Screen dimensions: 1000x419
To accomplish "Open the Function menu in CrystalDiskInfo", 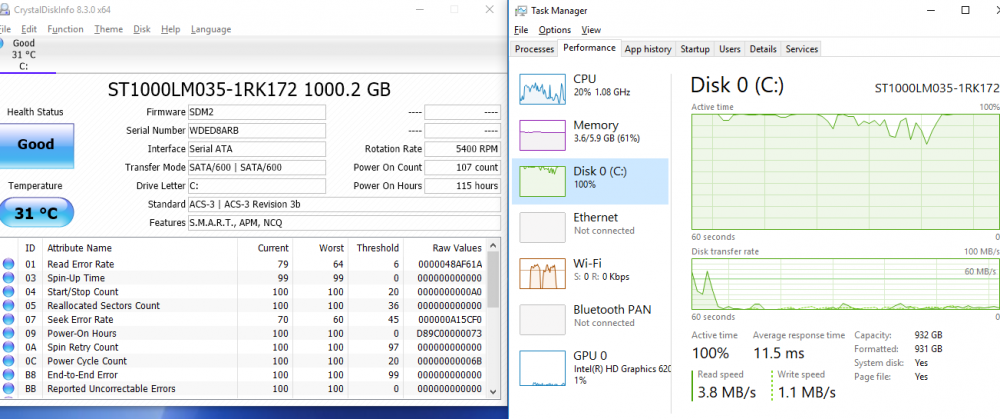I will pos(65,29).
